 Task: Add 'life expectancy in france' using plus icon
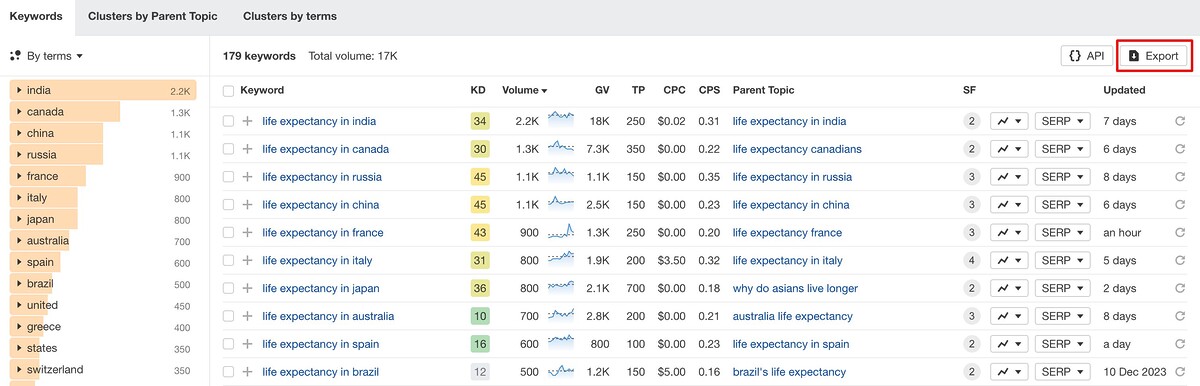click(247, 233)
